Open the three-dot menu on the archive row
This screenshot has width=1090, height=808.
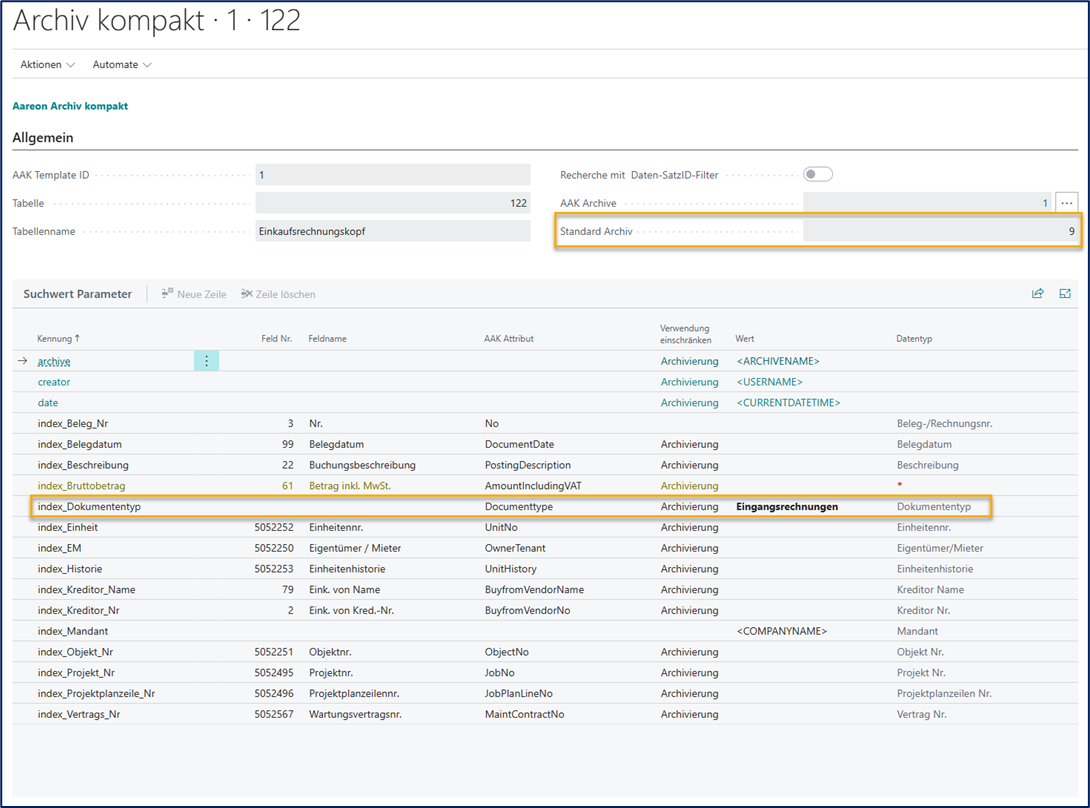(206, 361)
